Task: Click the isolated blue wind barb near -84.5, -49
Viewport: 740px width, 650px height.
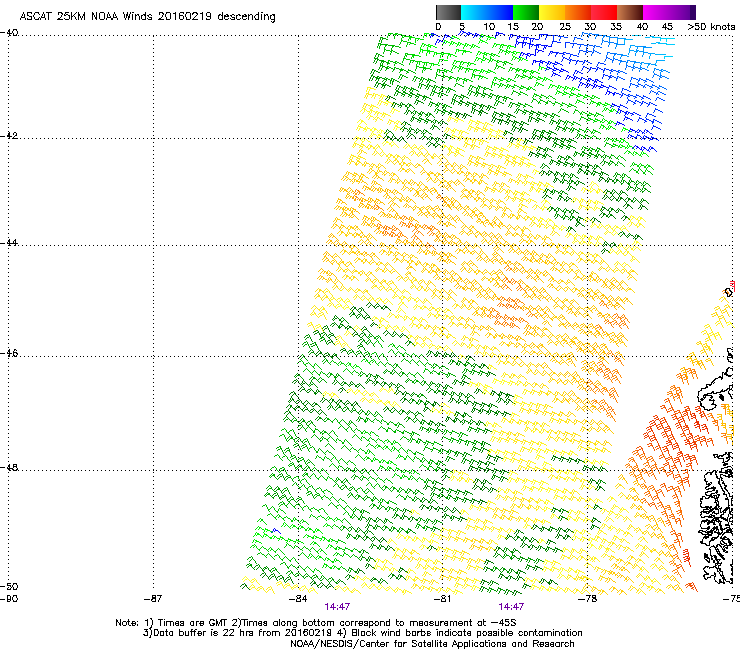Action: (x=276, y=532)
